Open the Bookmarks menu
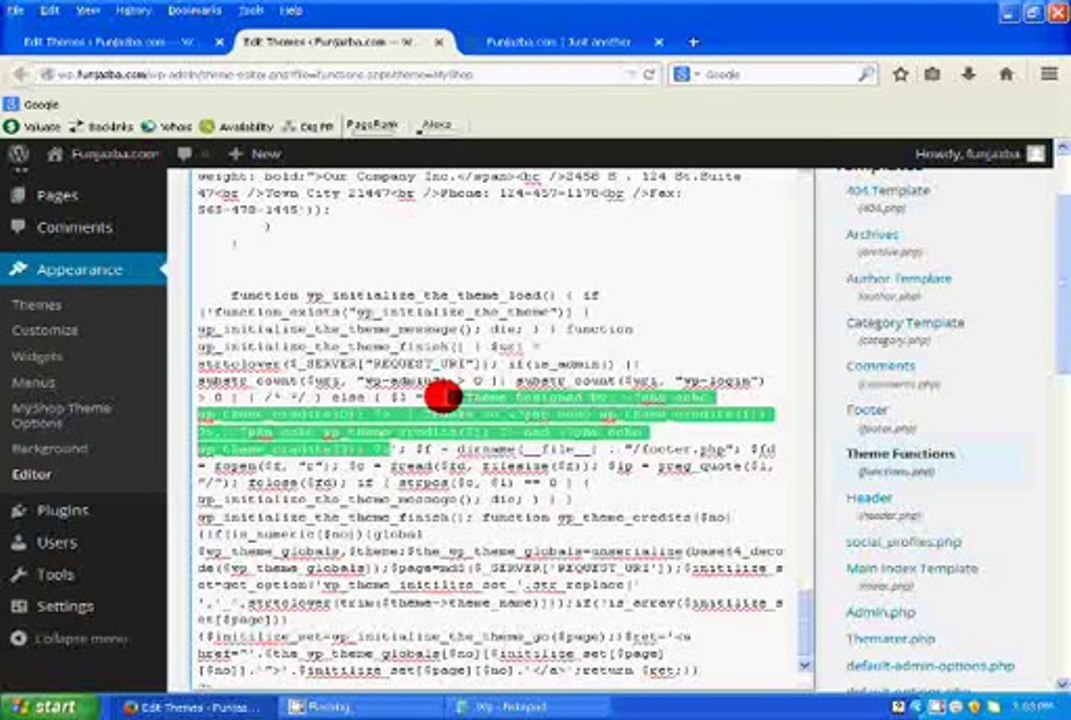 click(195, 10)
